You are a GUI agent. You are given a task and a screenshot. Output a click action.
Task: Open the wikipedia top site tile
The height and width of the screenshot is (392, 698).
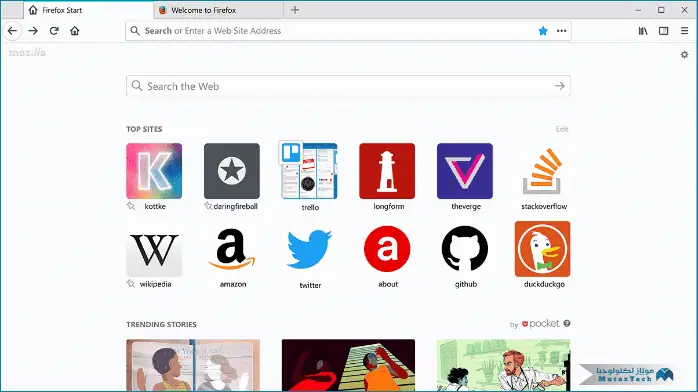[x=154, y=249]
